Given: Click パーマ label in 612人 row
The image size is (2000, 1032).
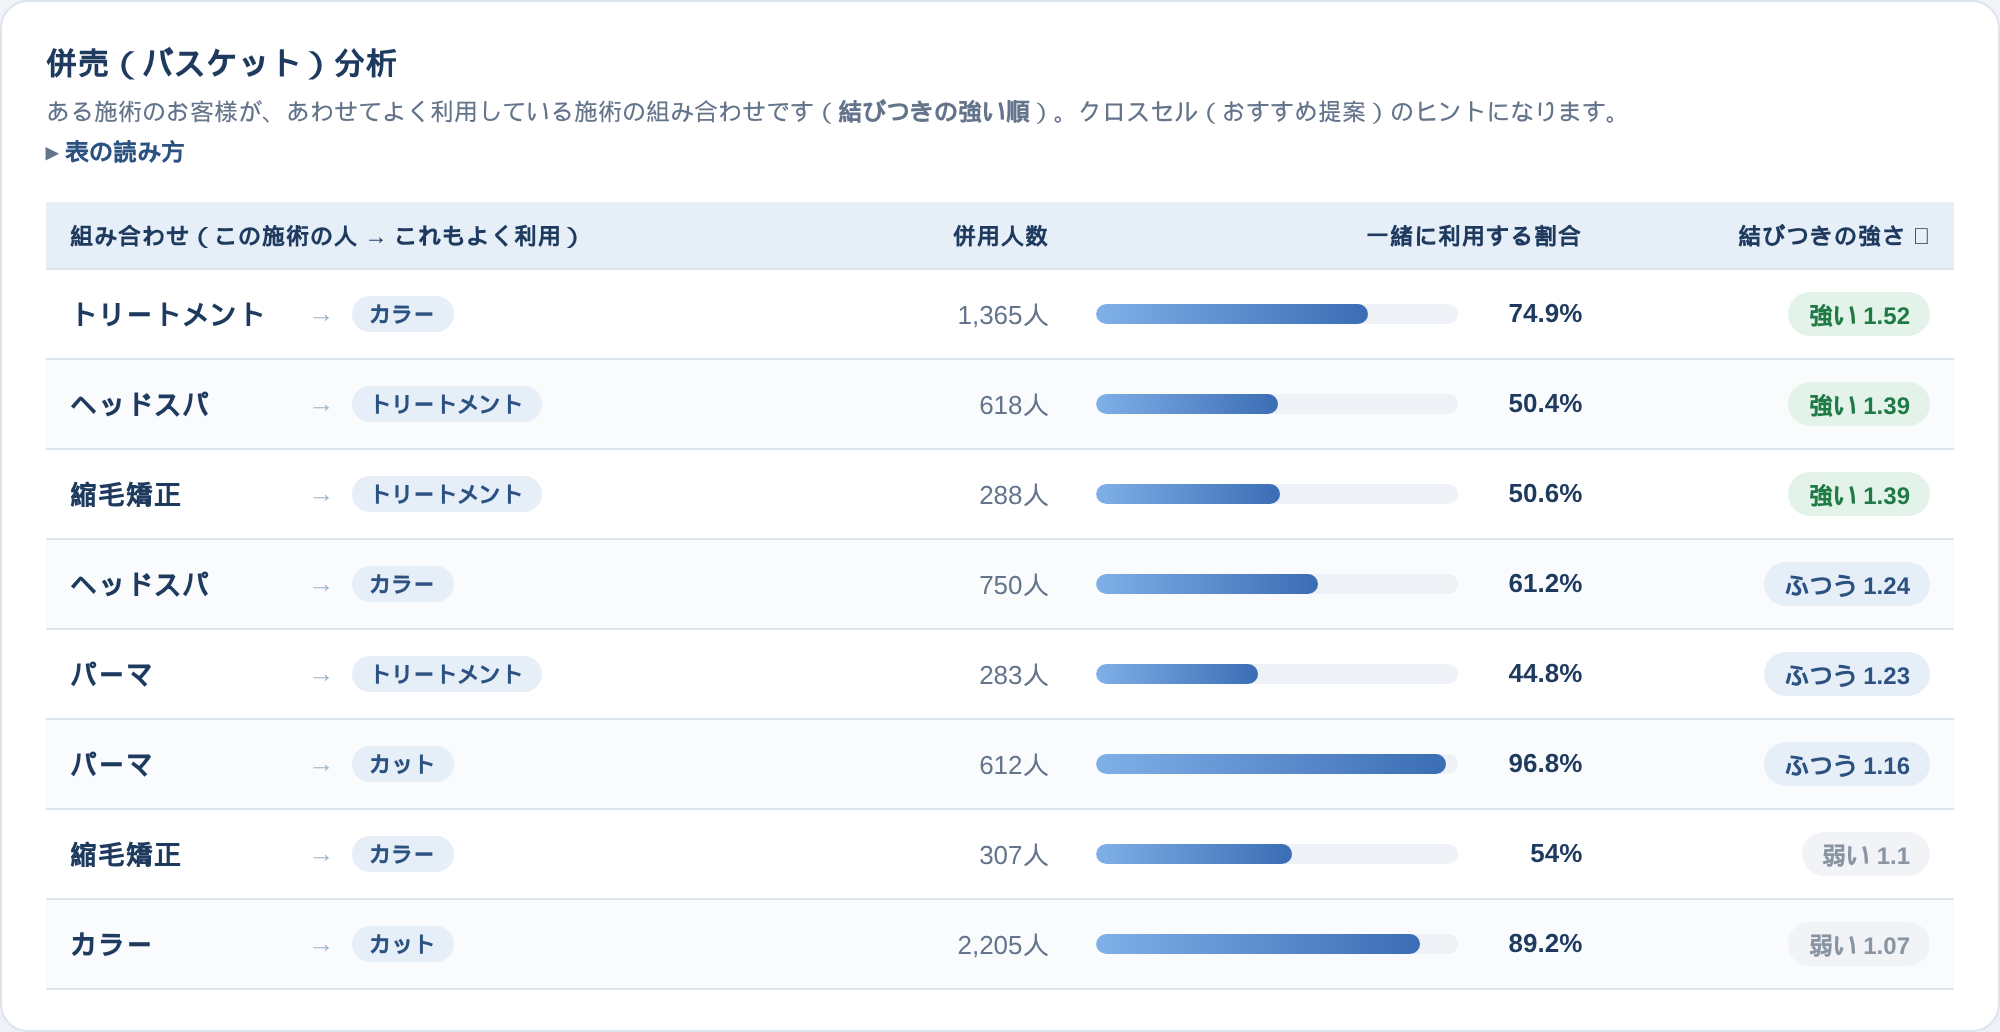Looking at the screenshot, I should pyautogui.click(x=111, y=764).
